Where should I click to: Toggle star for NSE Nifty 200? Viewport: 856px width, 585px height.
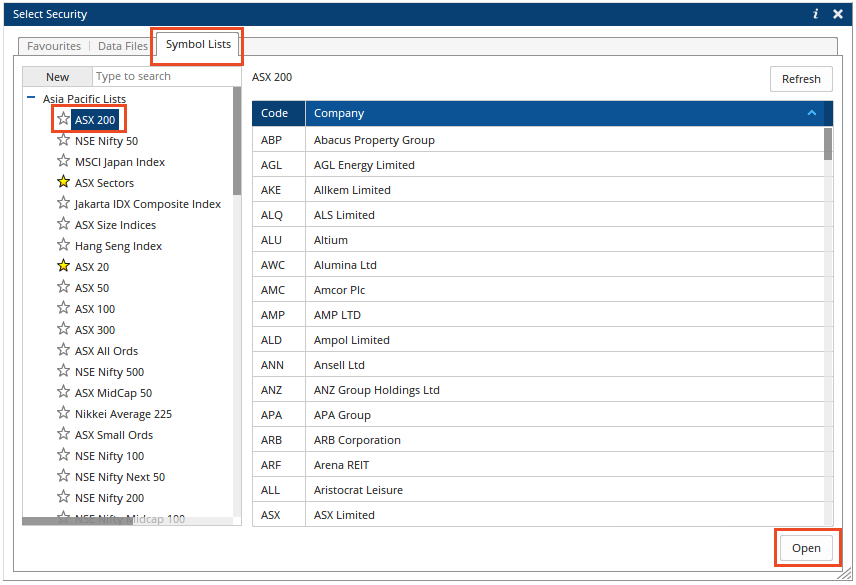click(63, 497)
